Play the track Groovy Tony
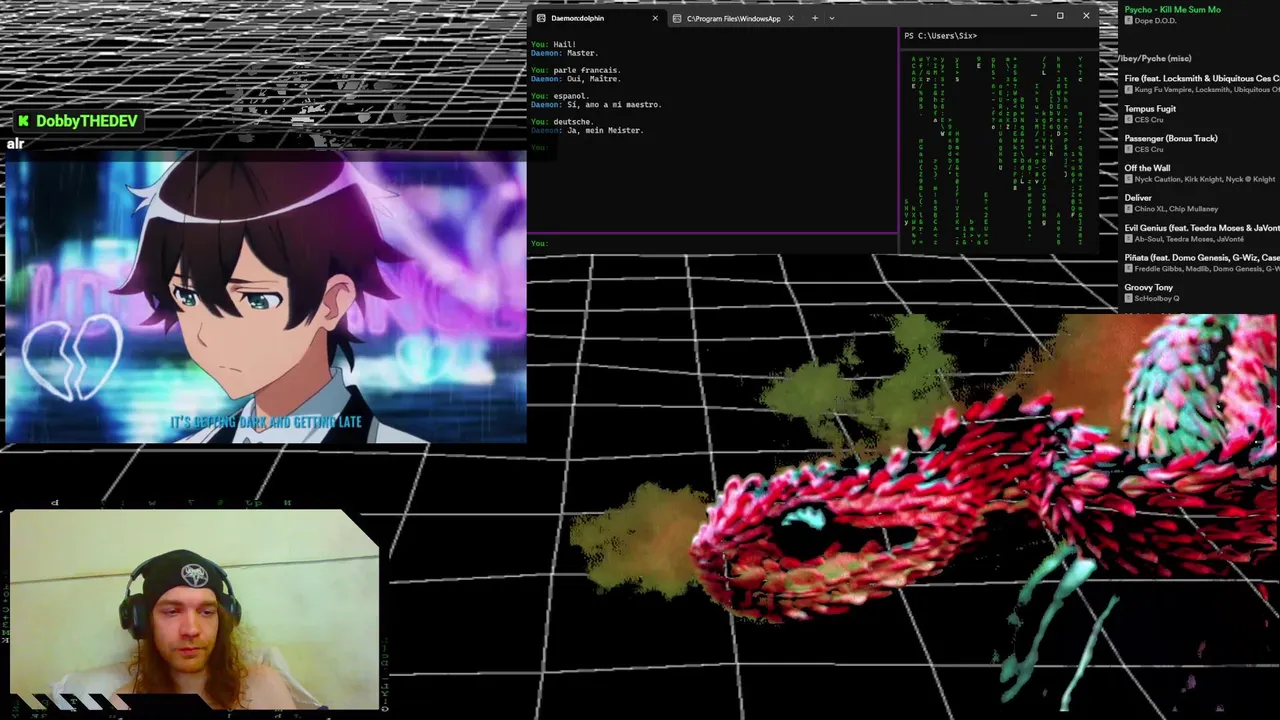Screen dimensions: 1280x720 (1148, 288)
